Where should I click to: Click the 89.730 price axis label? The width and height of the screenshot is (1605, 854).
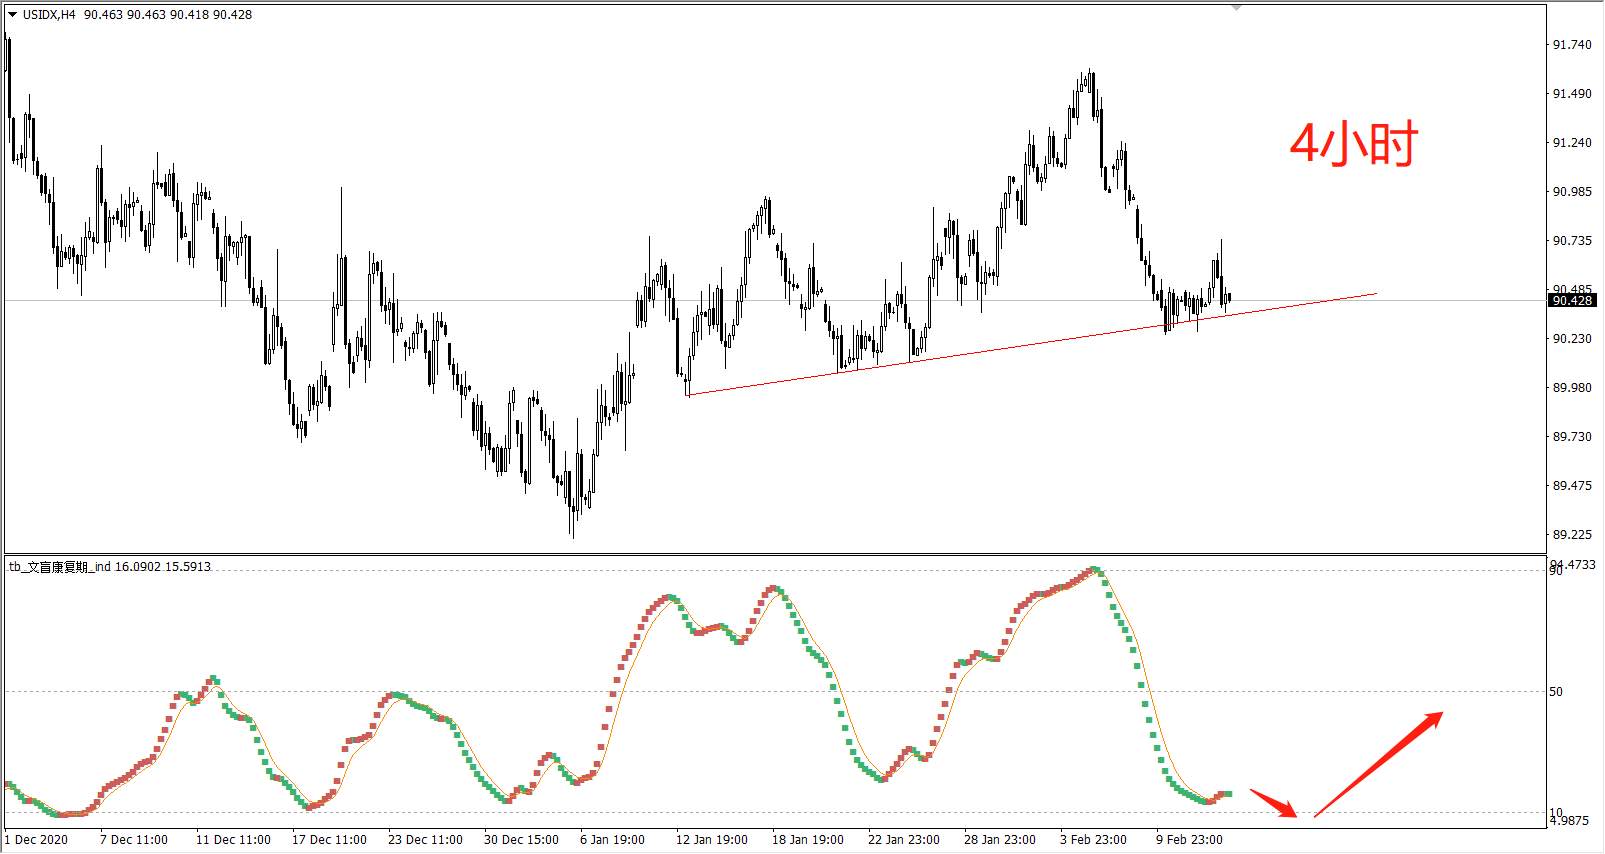(1571, 437)
